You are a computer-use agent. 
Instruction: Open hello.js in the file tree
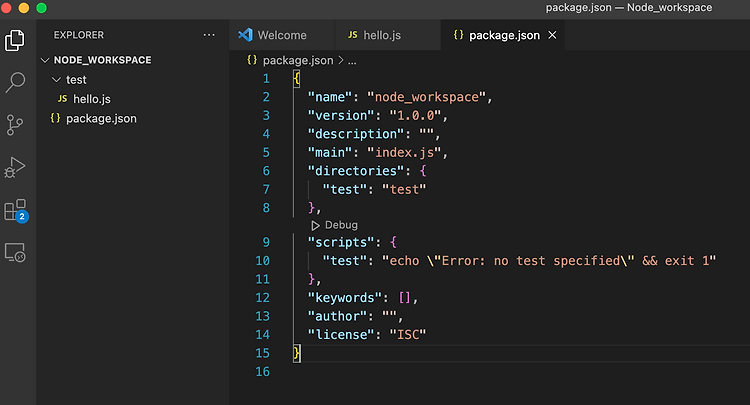click(x=92, y=99)
